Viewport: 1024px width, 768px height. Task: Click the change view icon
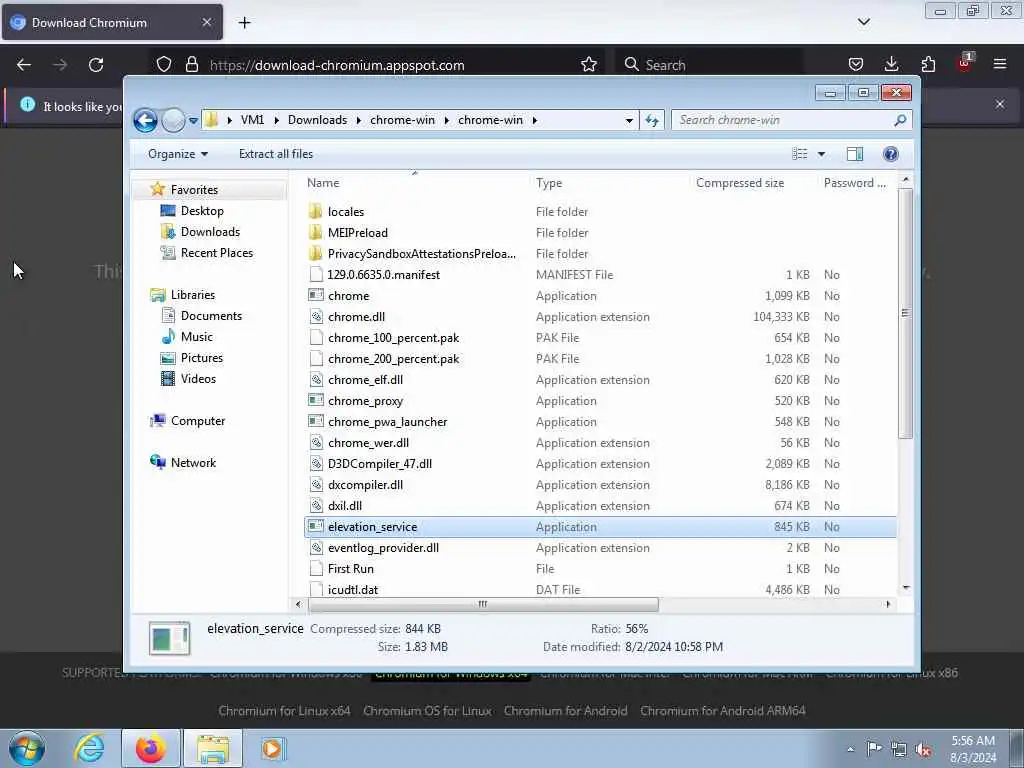[x=799, y=154]
